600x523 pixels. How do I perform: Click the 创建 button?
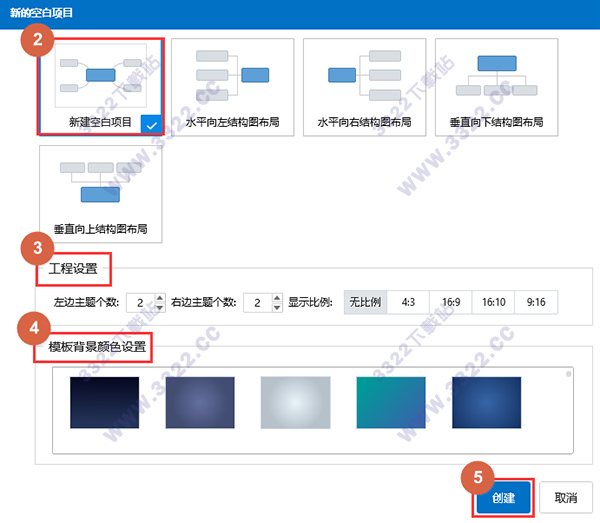coord(503,498)
